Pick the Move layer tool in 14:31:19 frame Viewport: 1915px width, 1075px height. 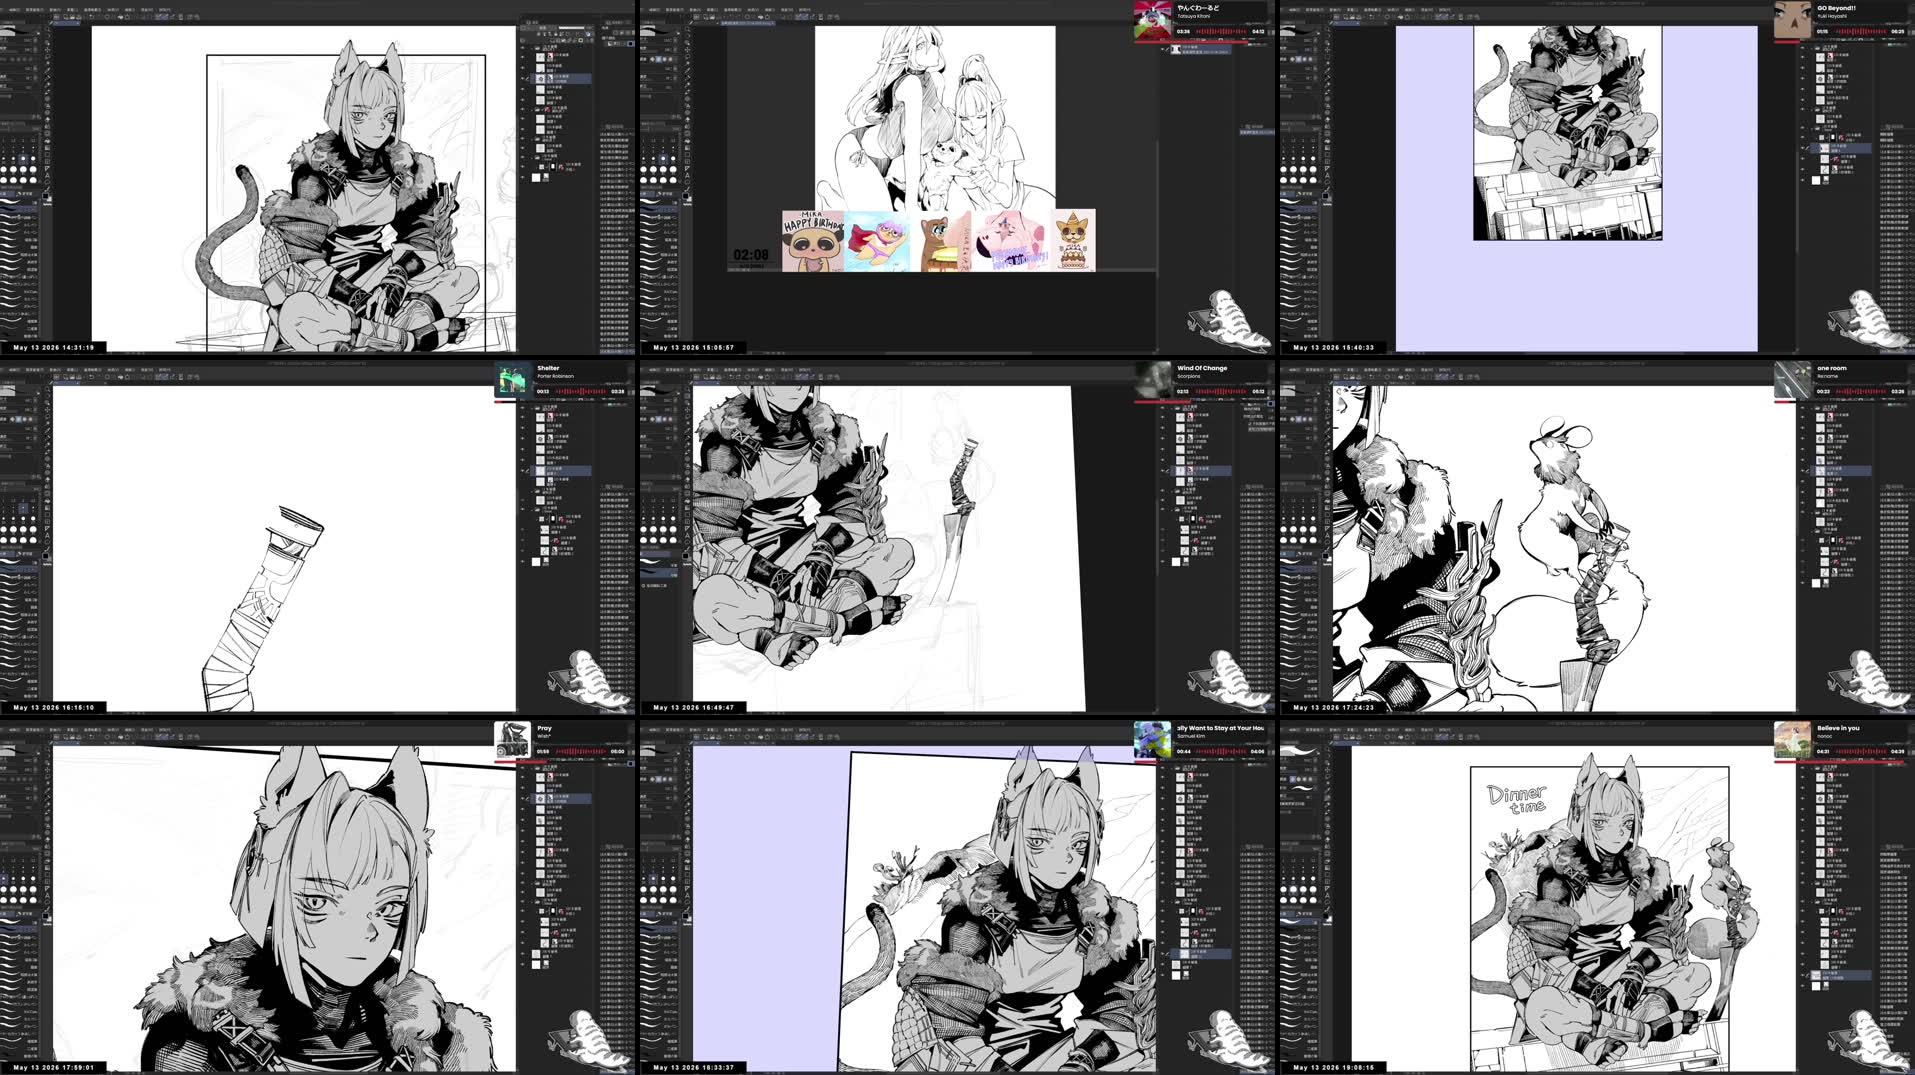47,49
